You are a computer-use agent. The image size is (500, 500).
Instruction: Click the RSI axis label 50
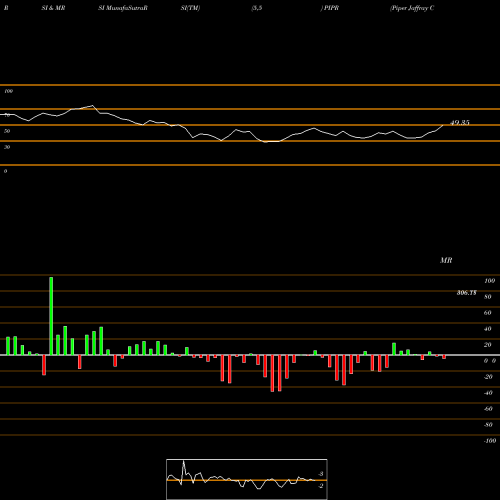pyautogui.click(x=7, y=131)
